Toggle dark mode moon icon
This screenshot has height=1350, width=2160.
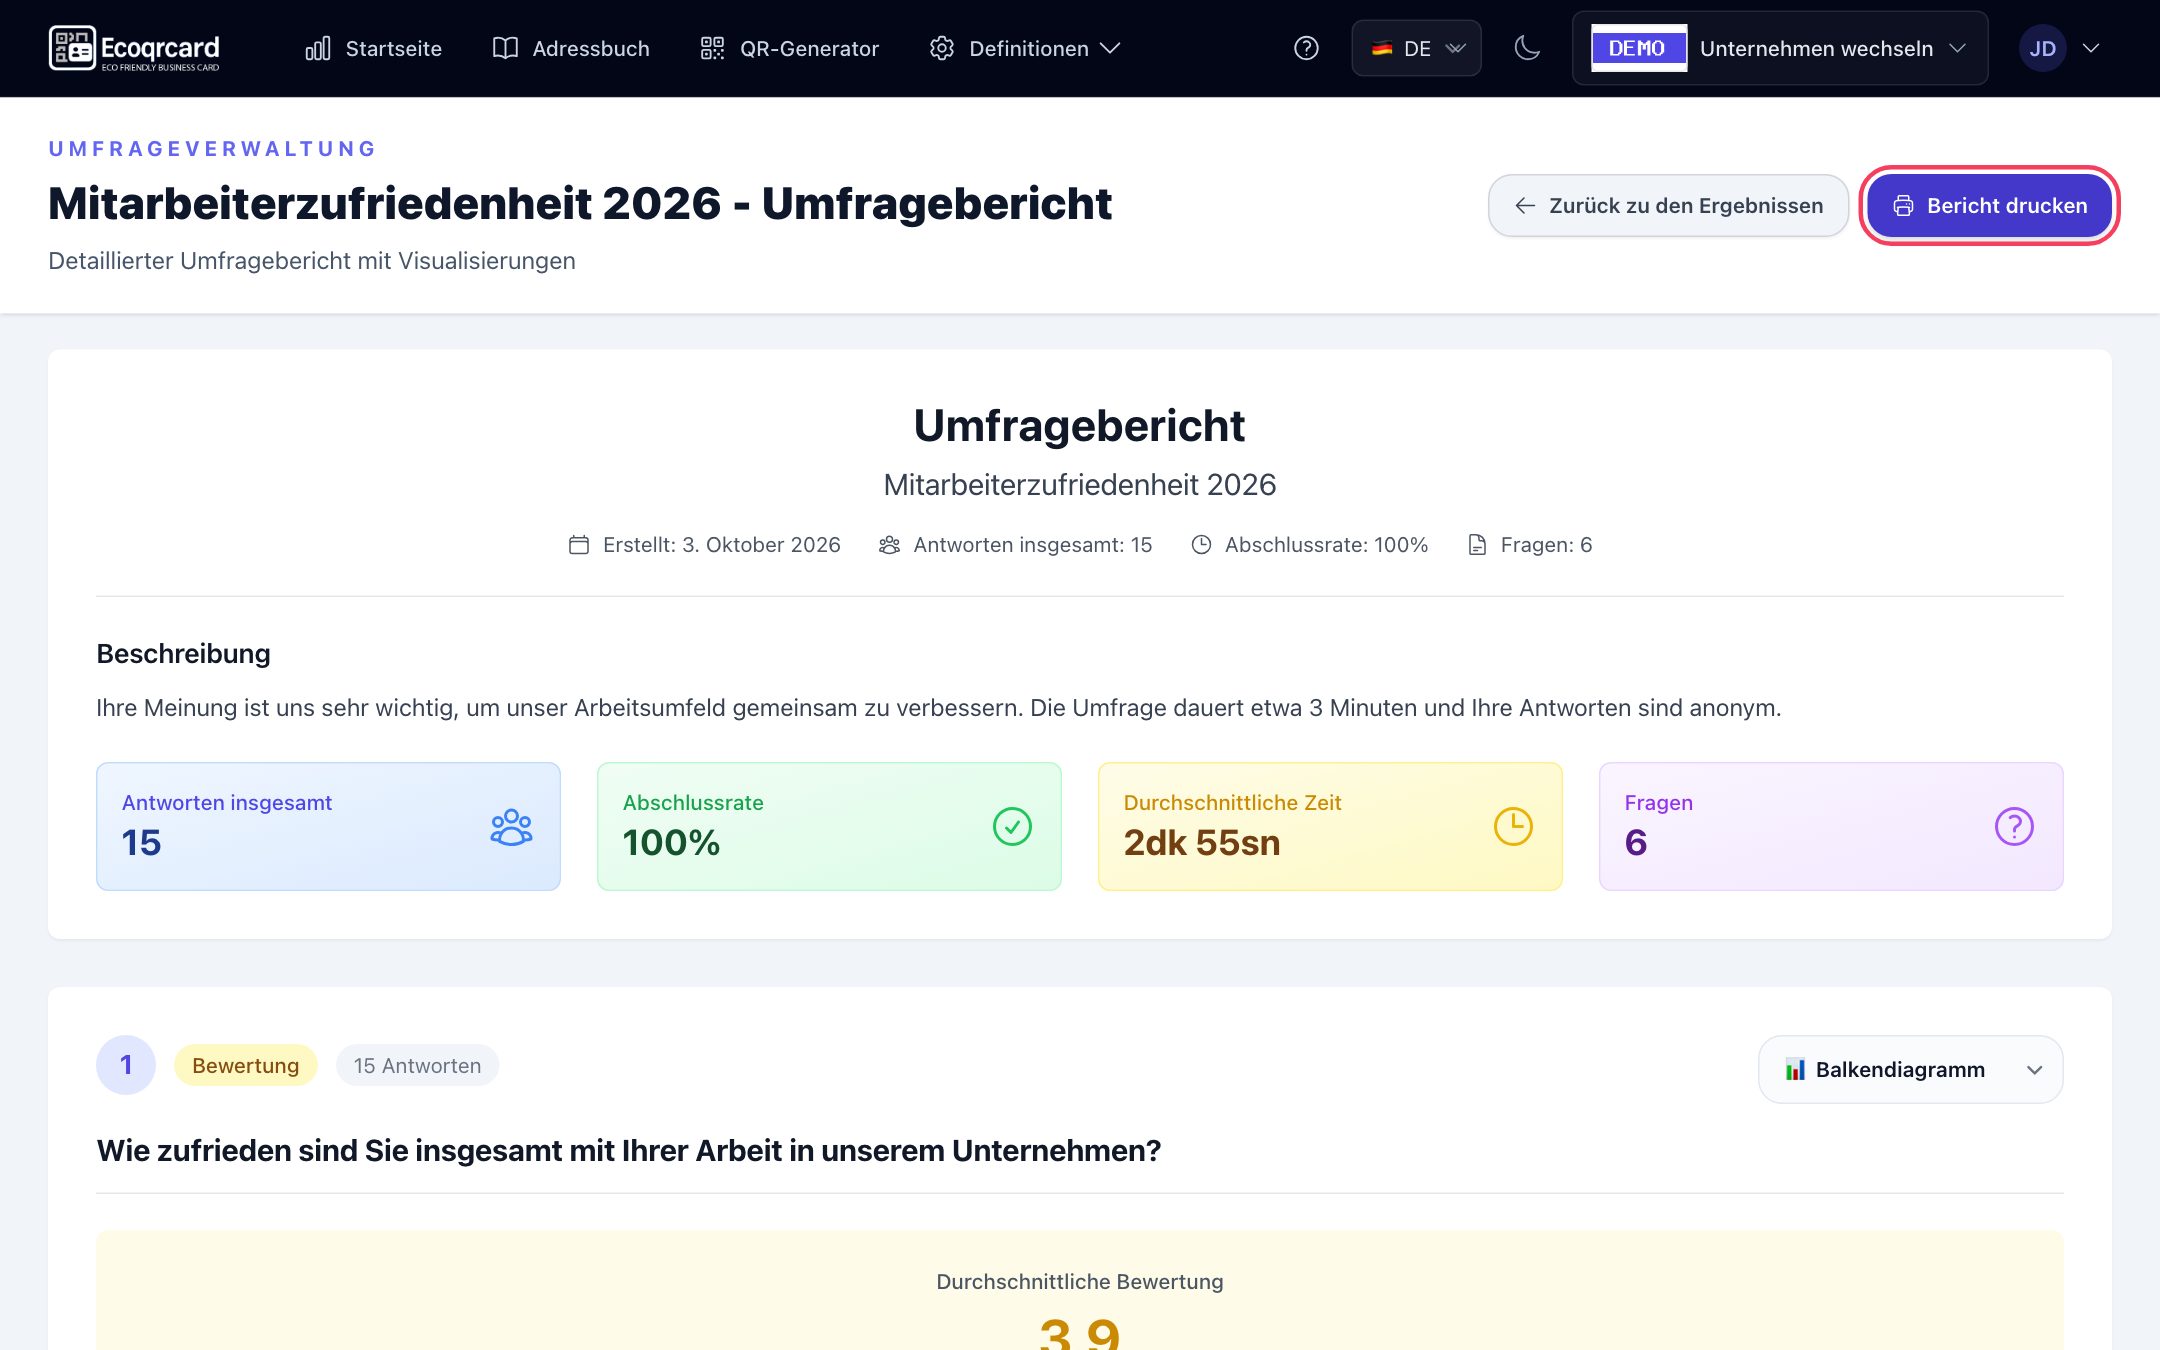[x=1527, y=48]
